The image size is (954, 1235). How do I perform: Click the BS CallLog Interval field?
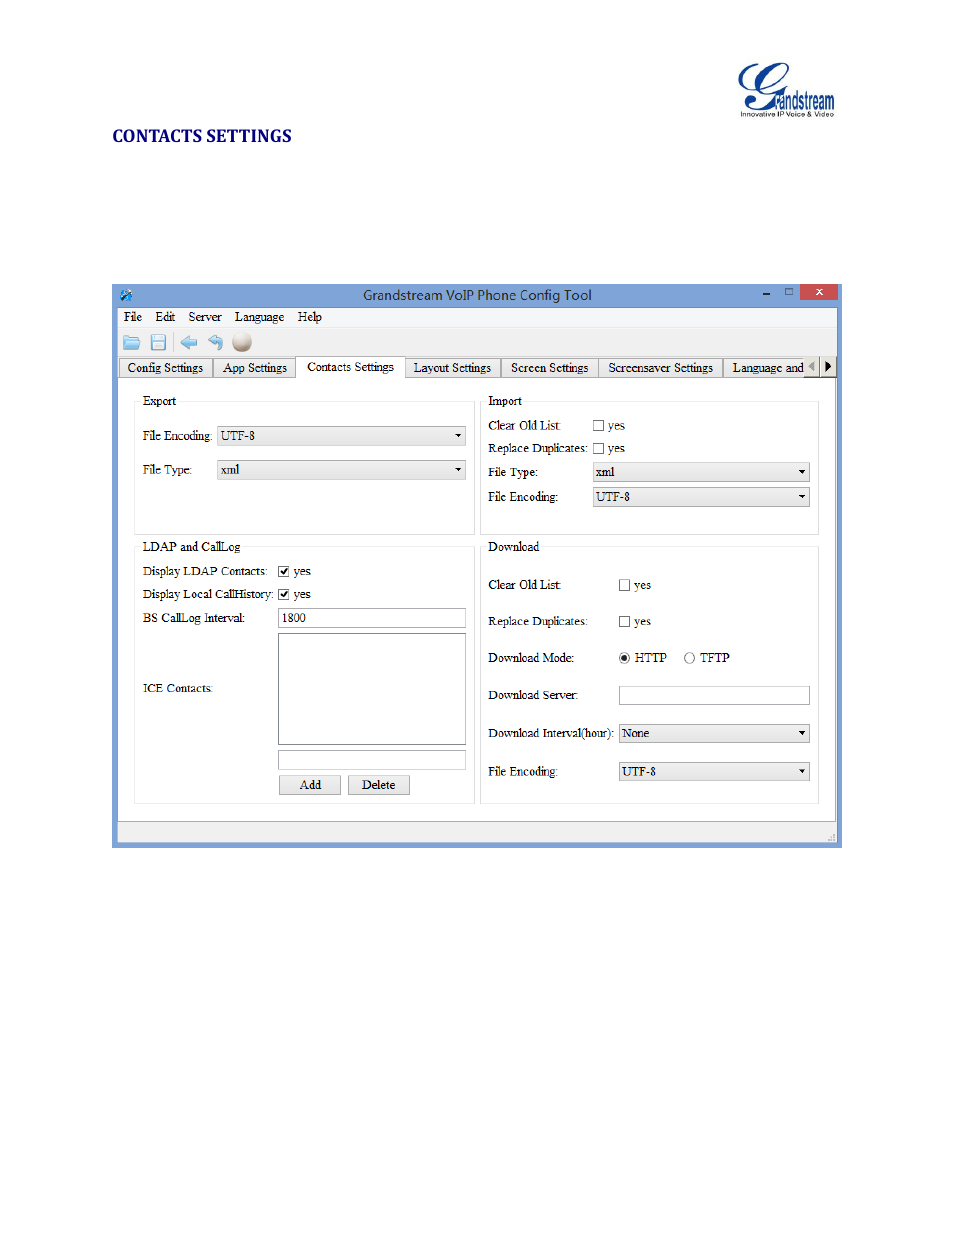tap(372, 618)
